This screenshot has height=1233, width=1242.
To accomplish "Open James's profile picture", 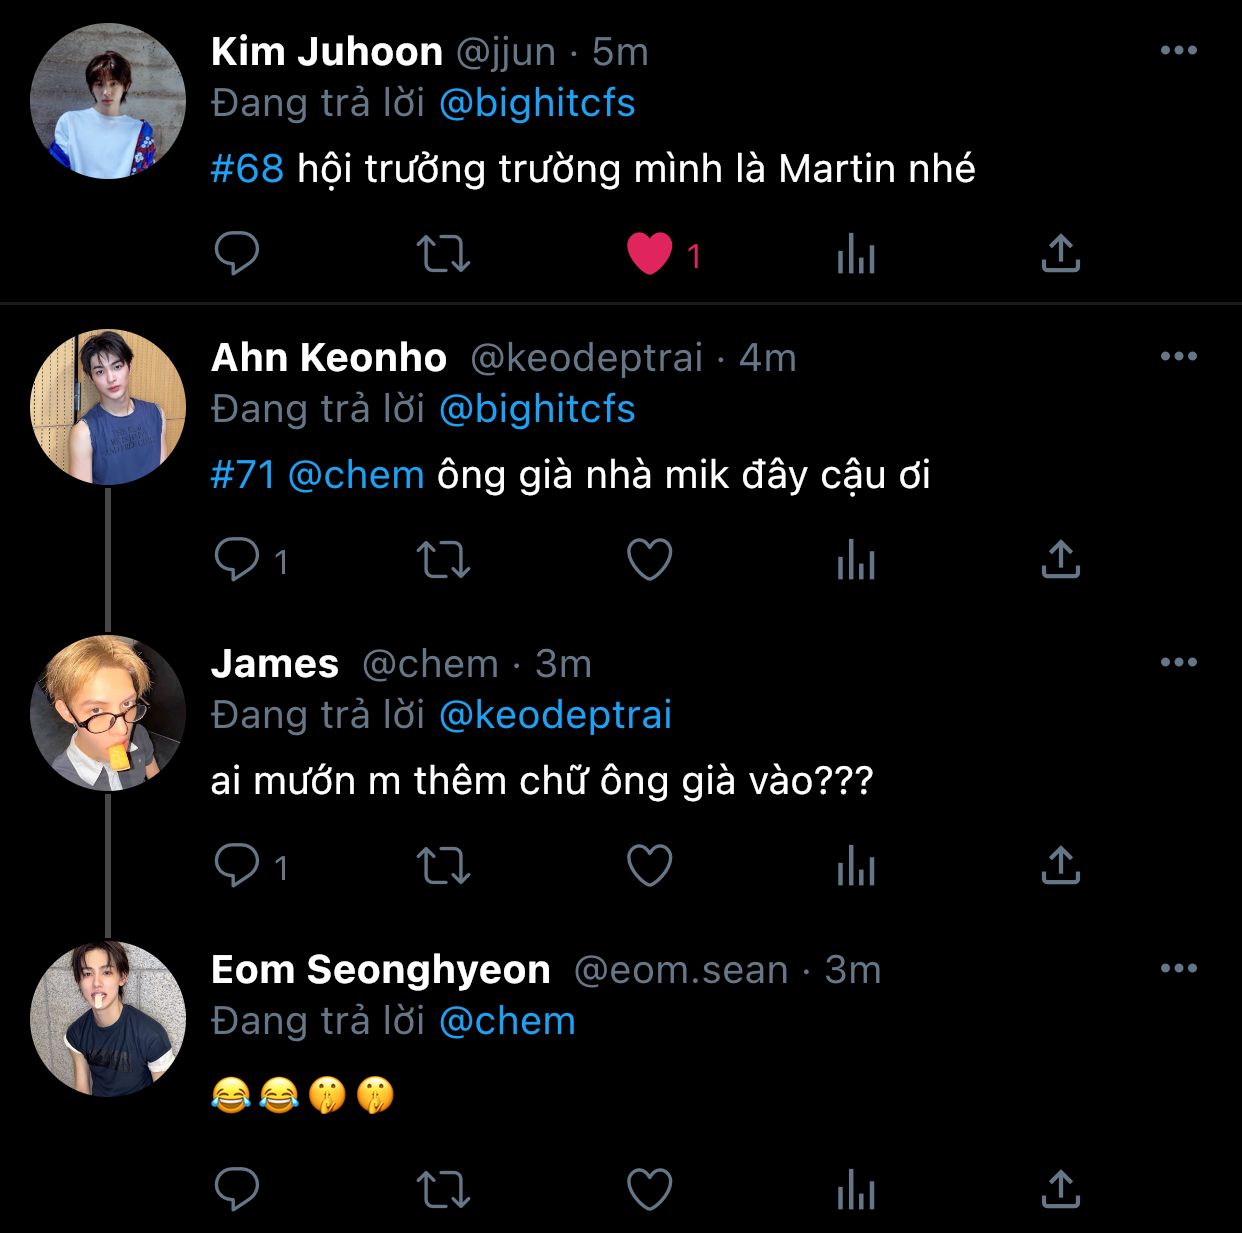I will (x=108, y=713).
